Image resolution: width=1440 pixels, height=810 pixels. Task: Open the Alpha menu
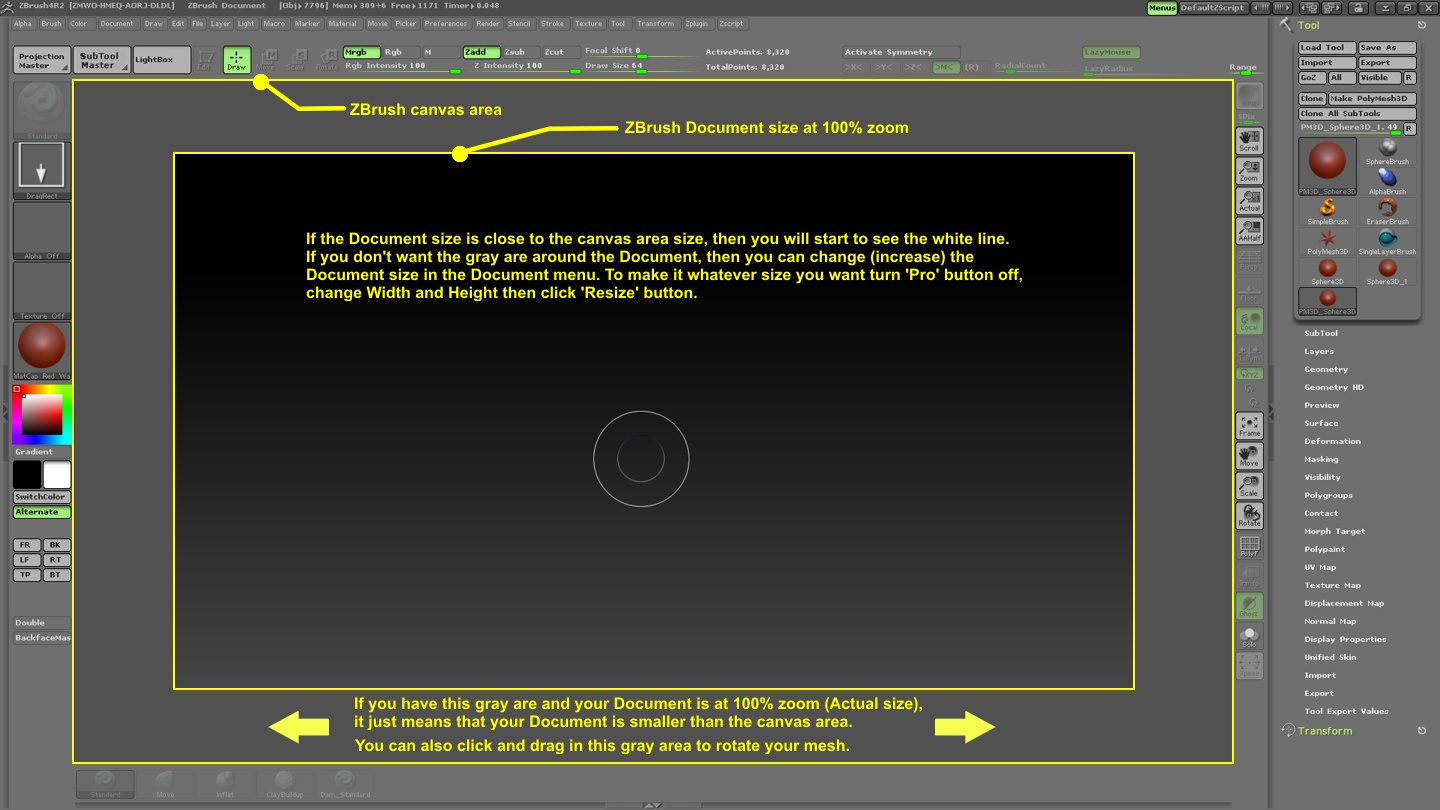pos(23,23)
